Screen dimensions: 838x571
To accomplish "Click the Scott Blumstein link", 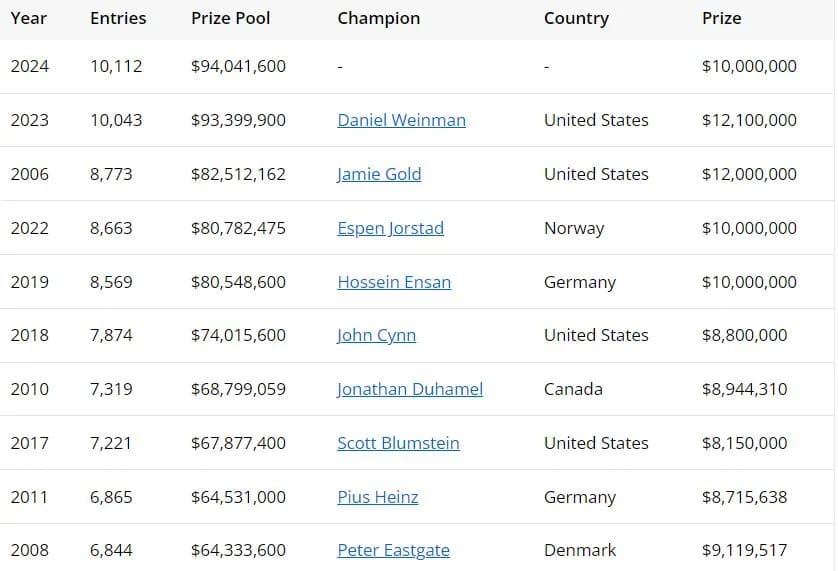I will (398, 443).
